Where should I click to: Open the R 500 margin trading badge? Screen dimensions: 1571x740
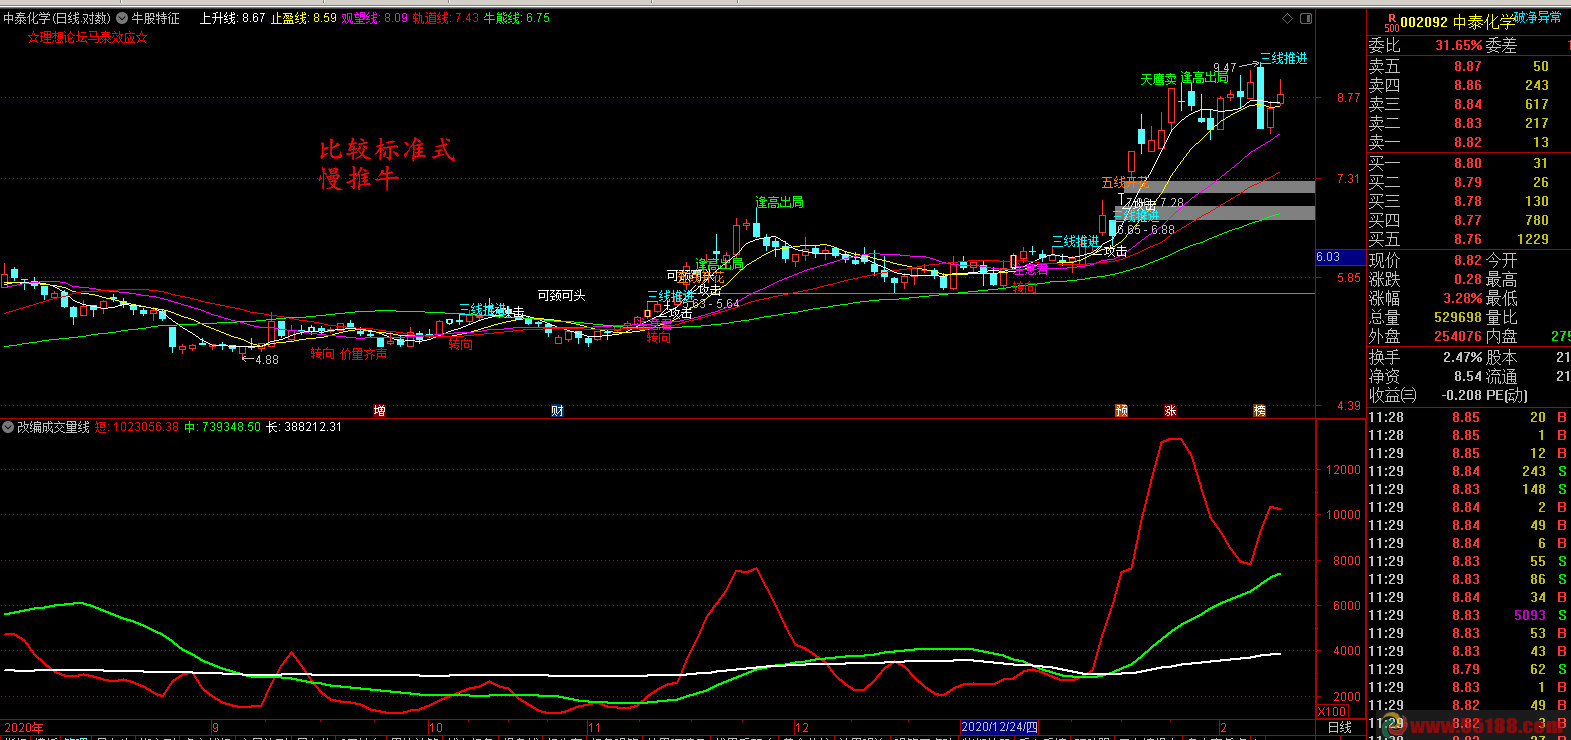coord(1391,22)
